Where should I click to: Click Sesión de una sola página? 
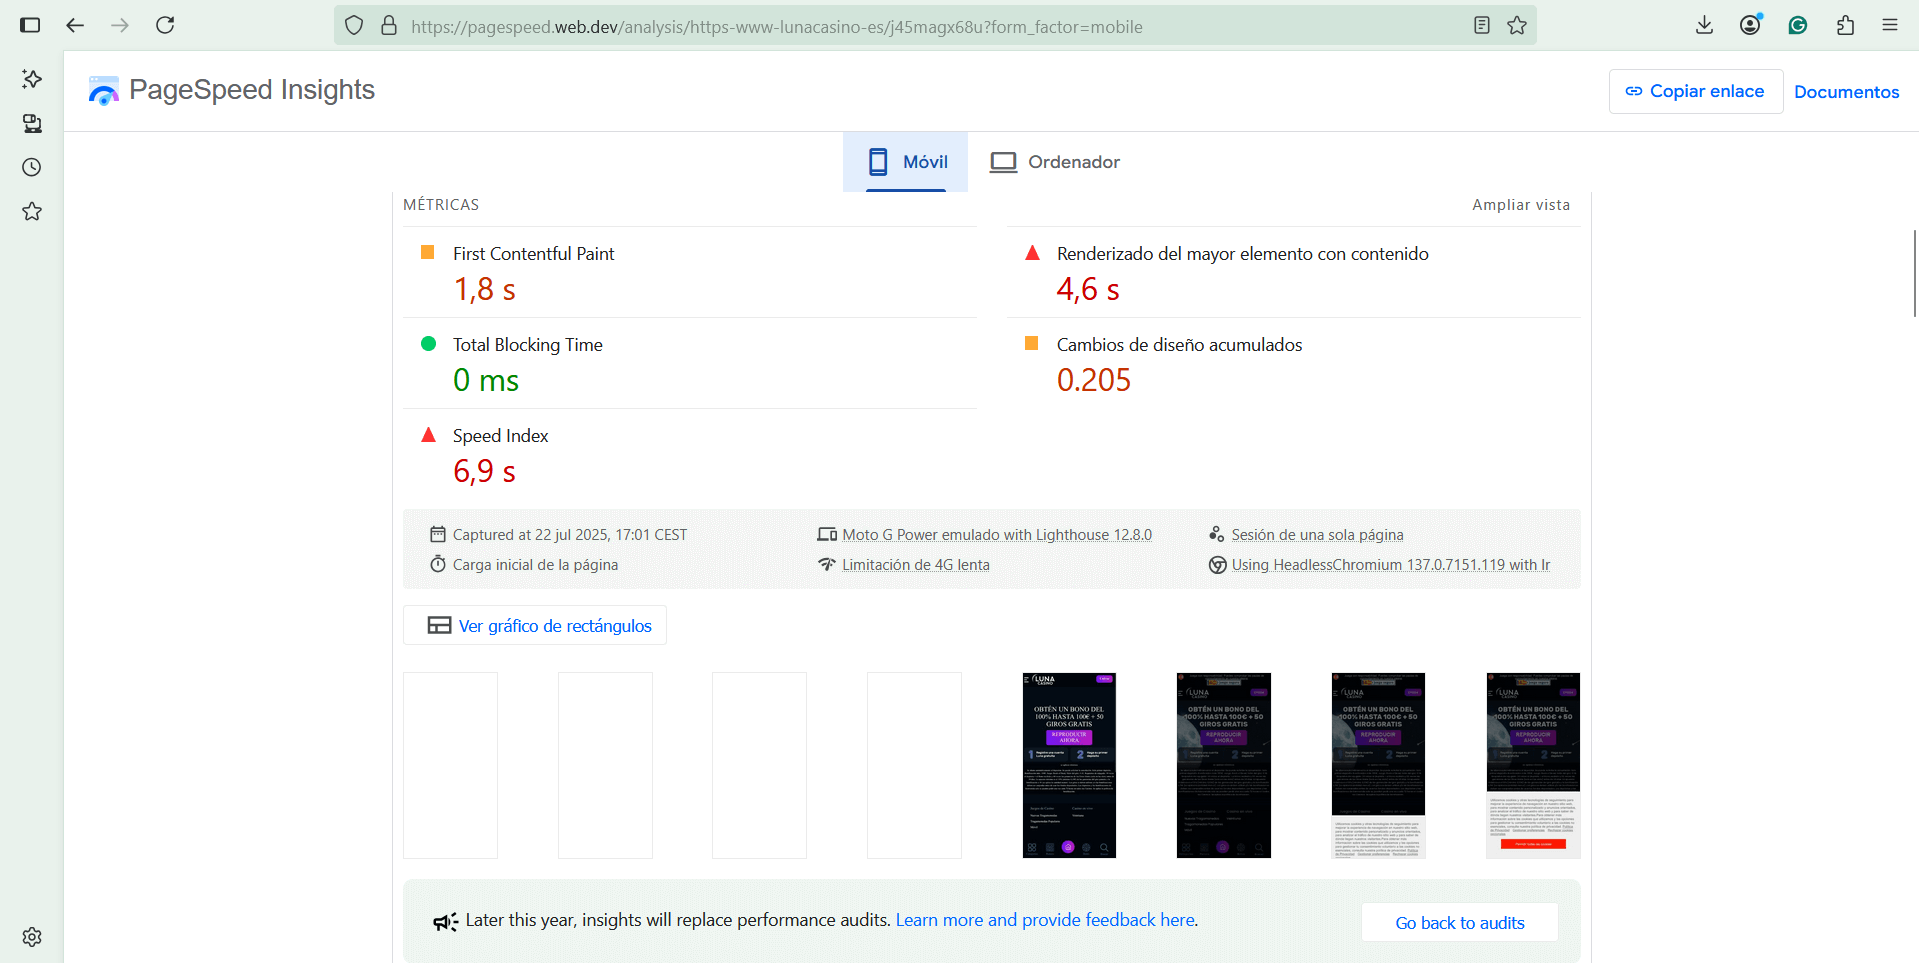pyautogui.click(x=1317, y=535)
